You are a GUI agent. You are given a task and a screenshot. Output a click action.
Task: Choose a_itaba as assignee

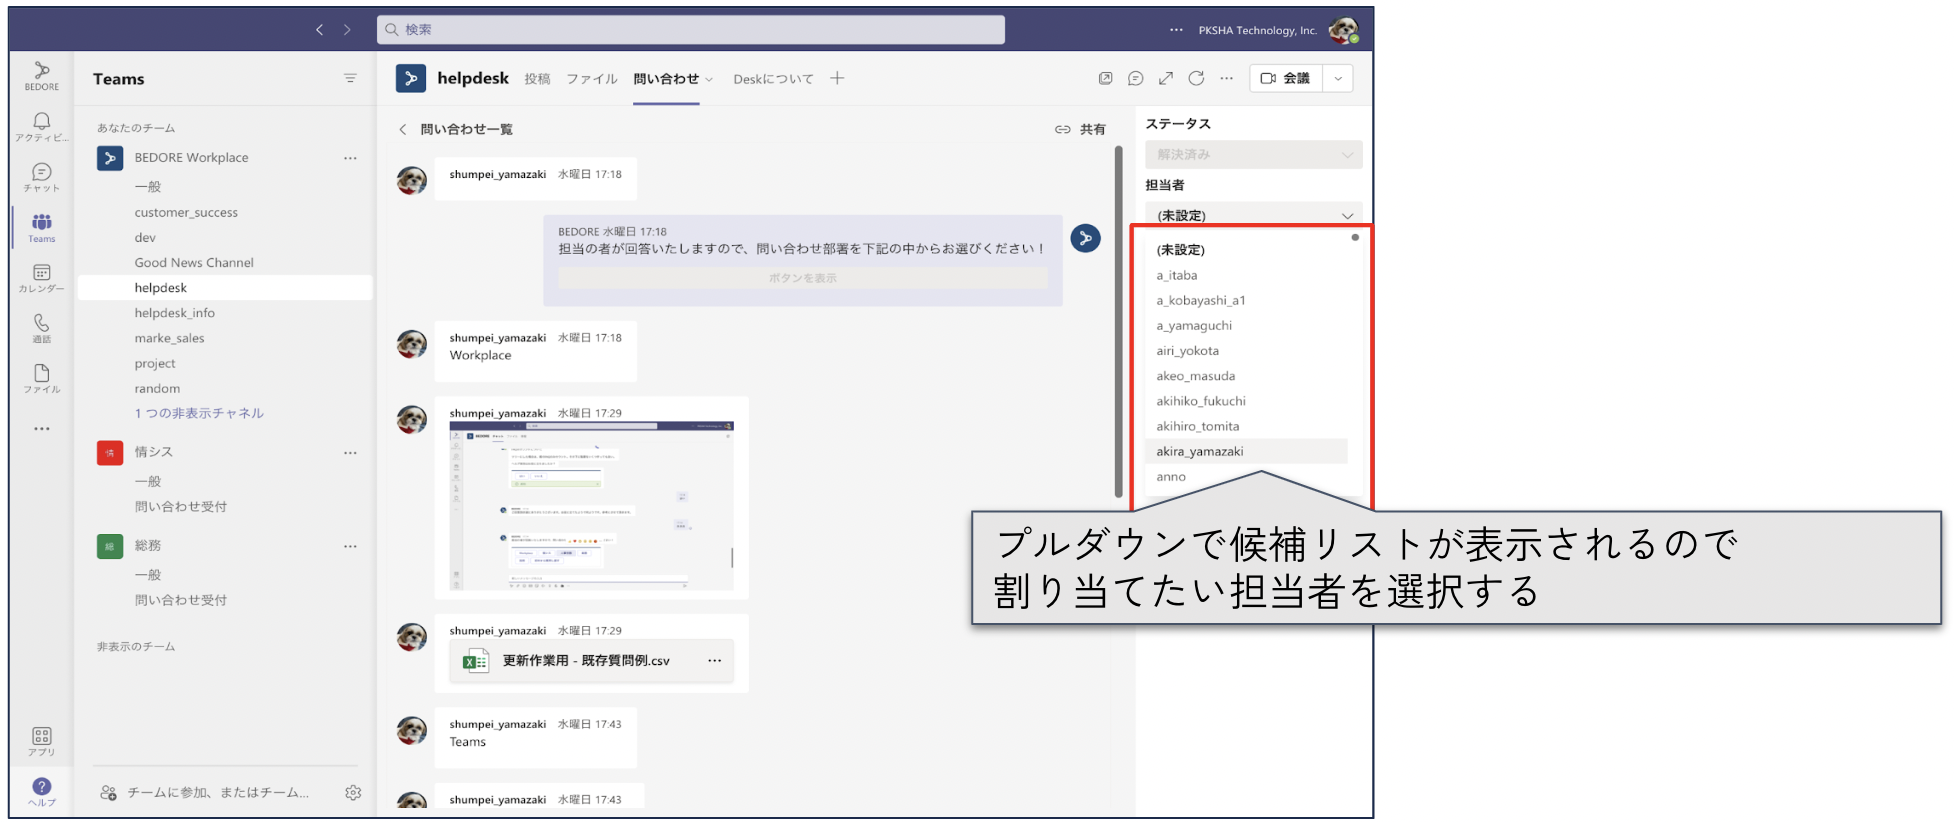1177,275
